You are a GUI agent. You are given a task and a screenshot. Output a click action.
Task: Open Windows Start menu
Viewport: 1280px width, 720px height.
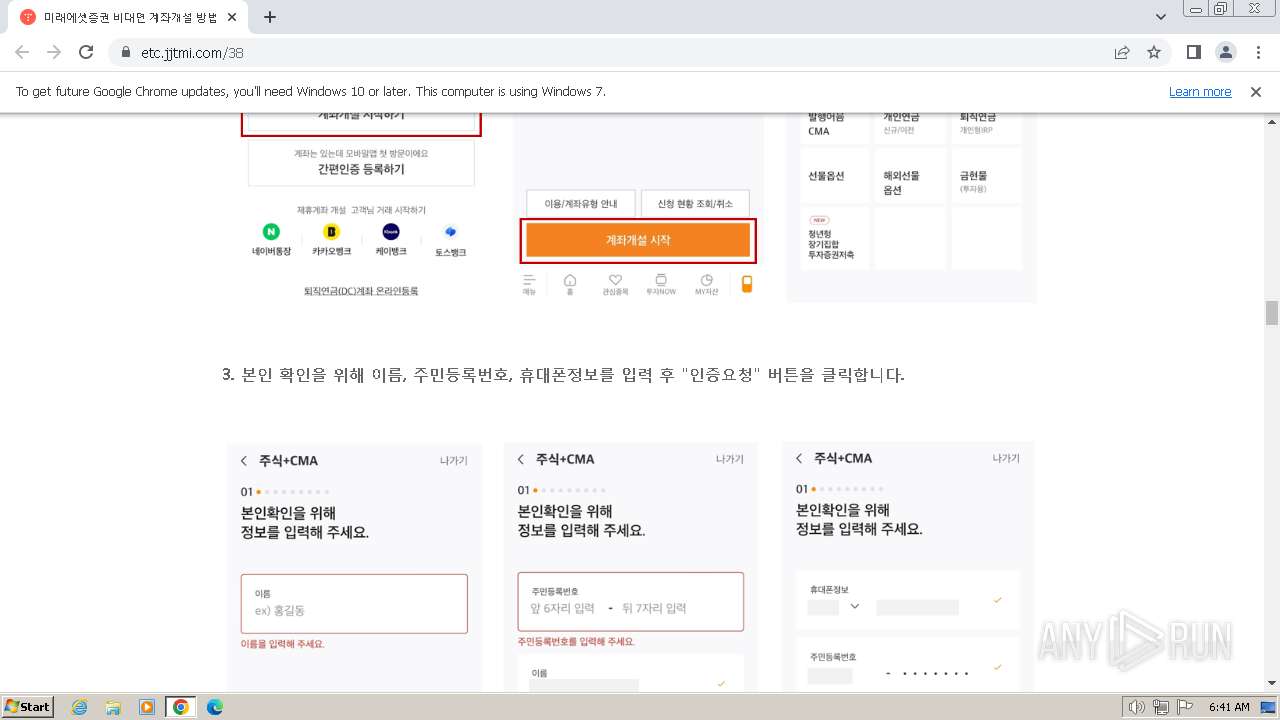[28, 706]
